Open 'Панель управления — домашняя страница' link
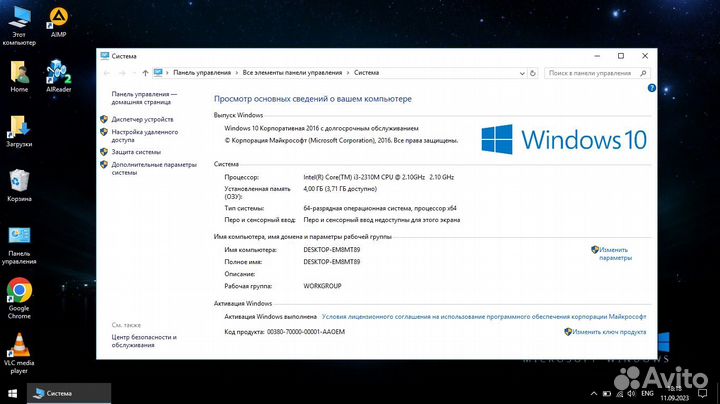The width and height of the screenshot is (720, 404). coord(144,98)
